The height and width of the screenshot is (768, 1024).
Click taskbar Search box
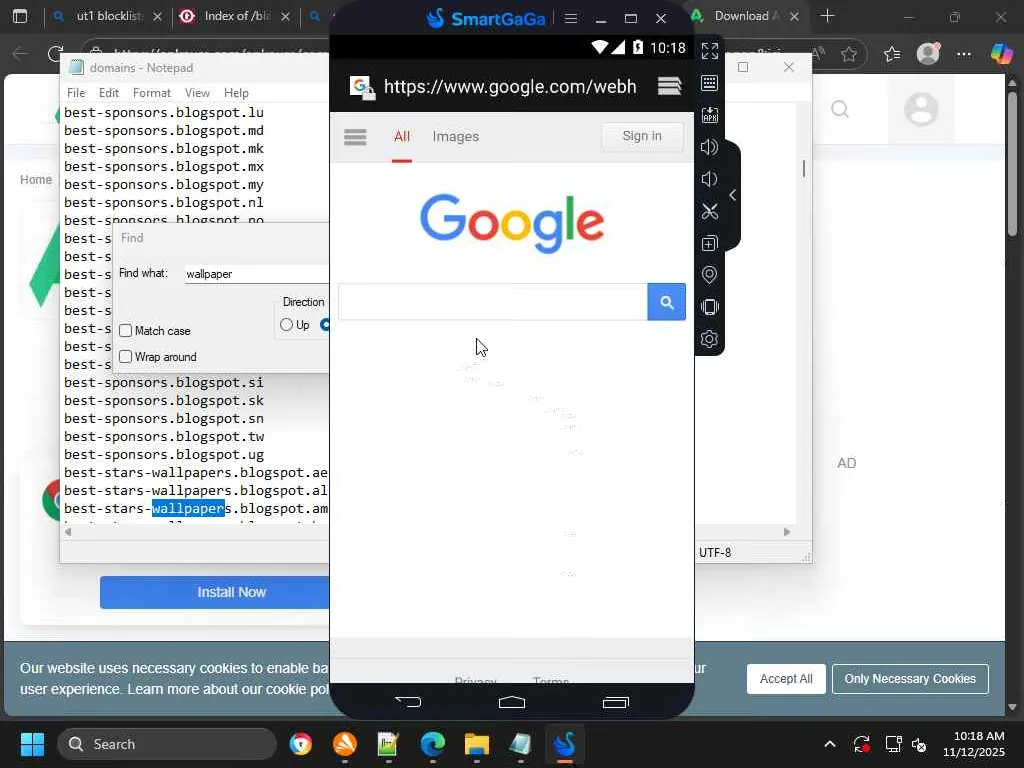click(x=167, y=744)
